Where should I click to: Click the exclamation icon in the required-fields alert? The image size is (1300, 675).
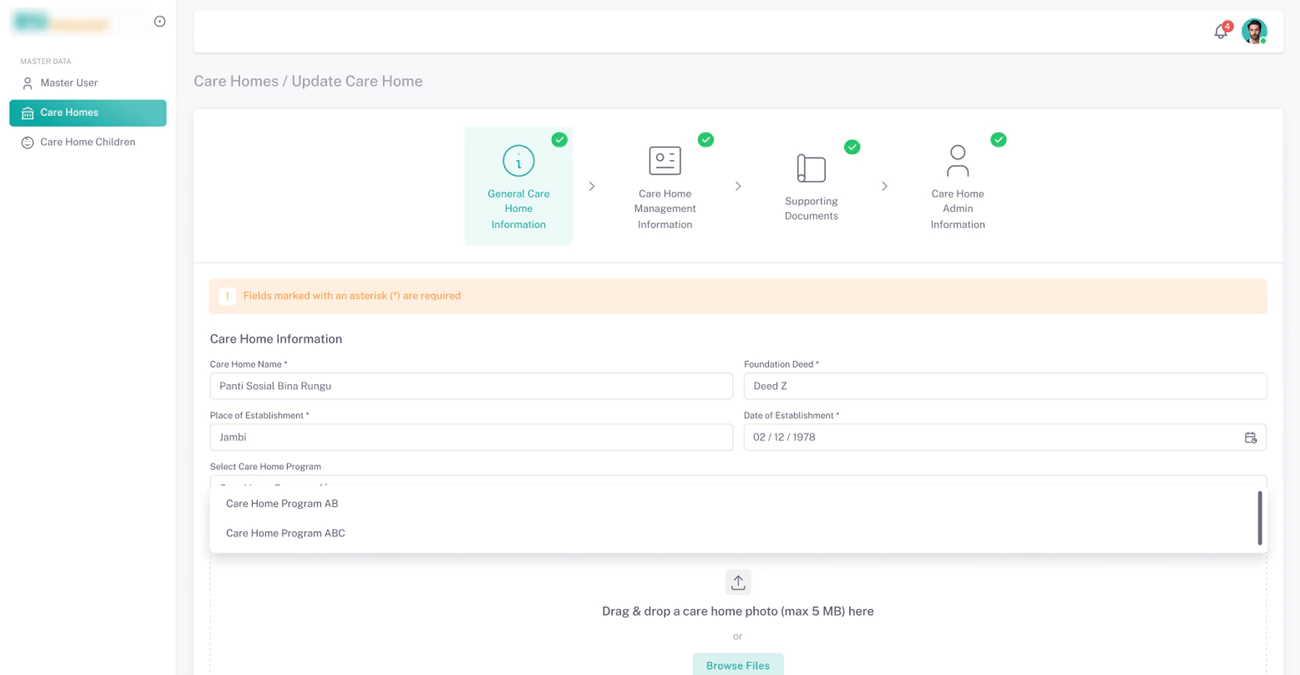pyautogui.click(x=227, y=296)
